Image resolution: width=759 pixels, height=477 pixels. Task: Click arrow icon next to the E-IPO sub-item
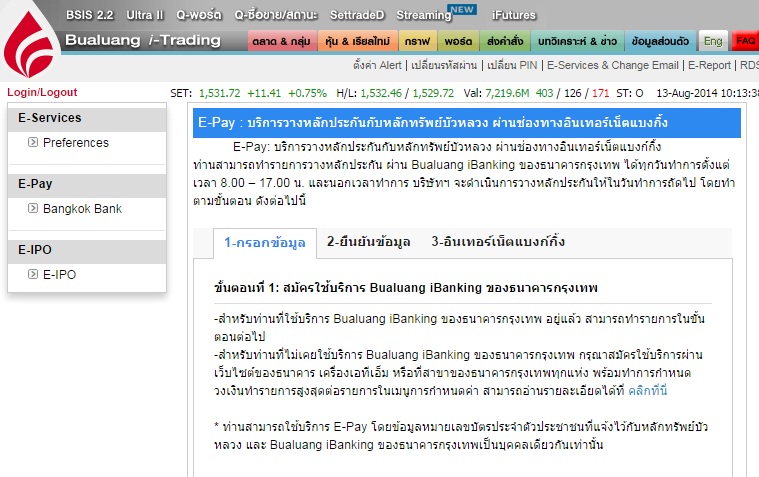33,274
